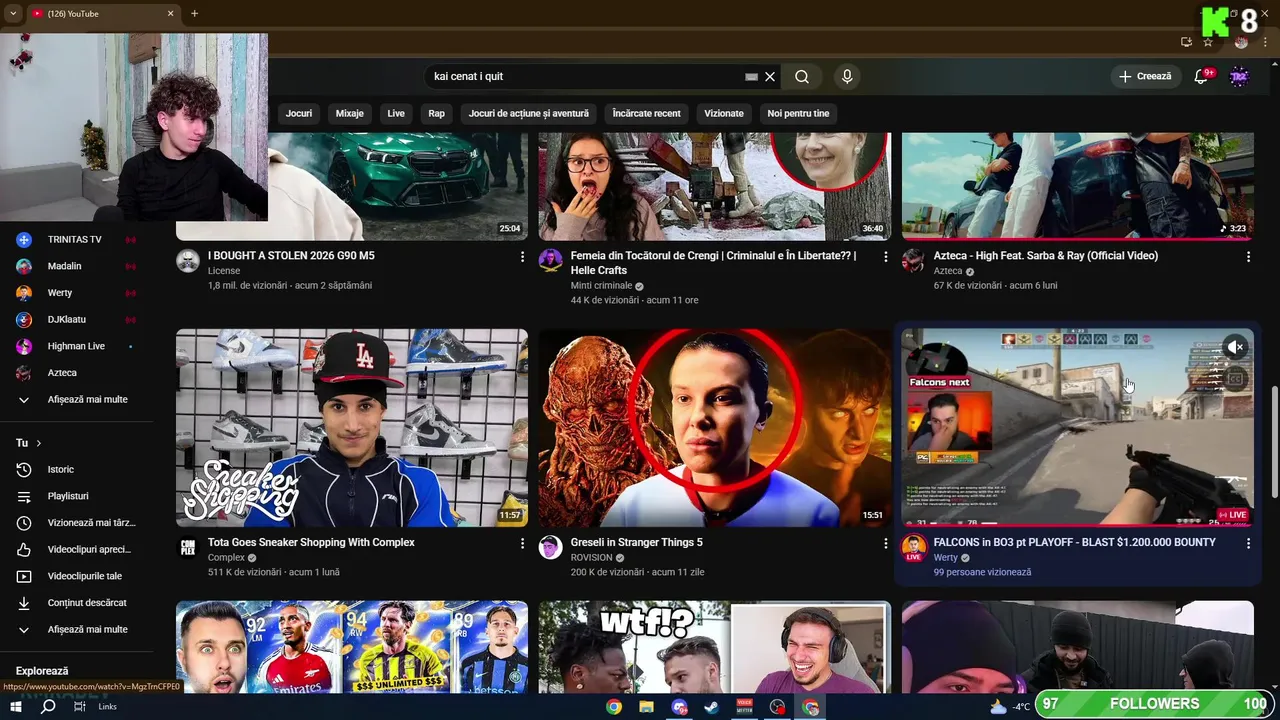Click the taskbar search magnifier

47,707
